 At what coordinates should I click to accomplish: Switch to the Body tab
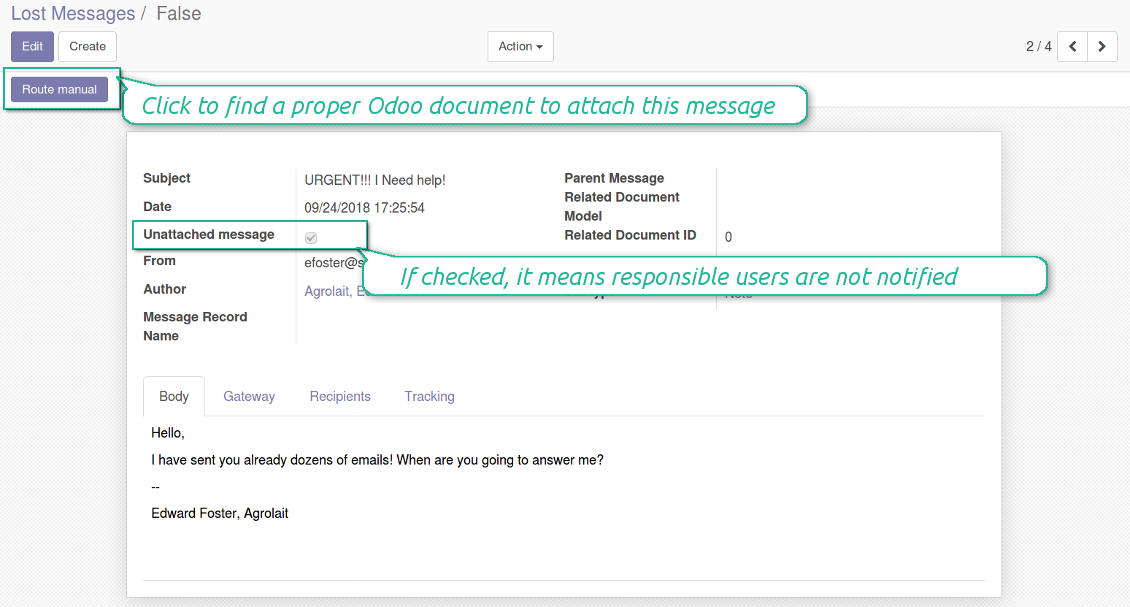tap(174, 396)
